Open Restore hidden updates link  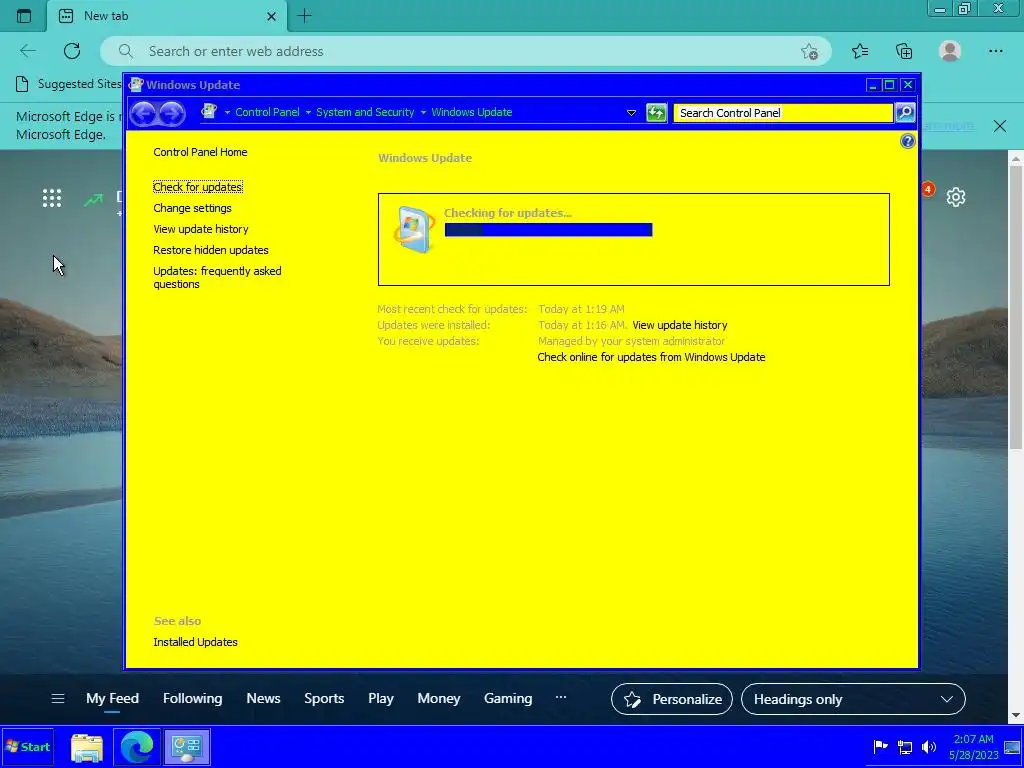click(210, 249)
